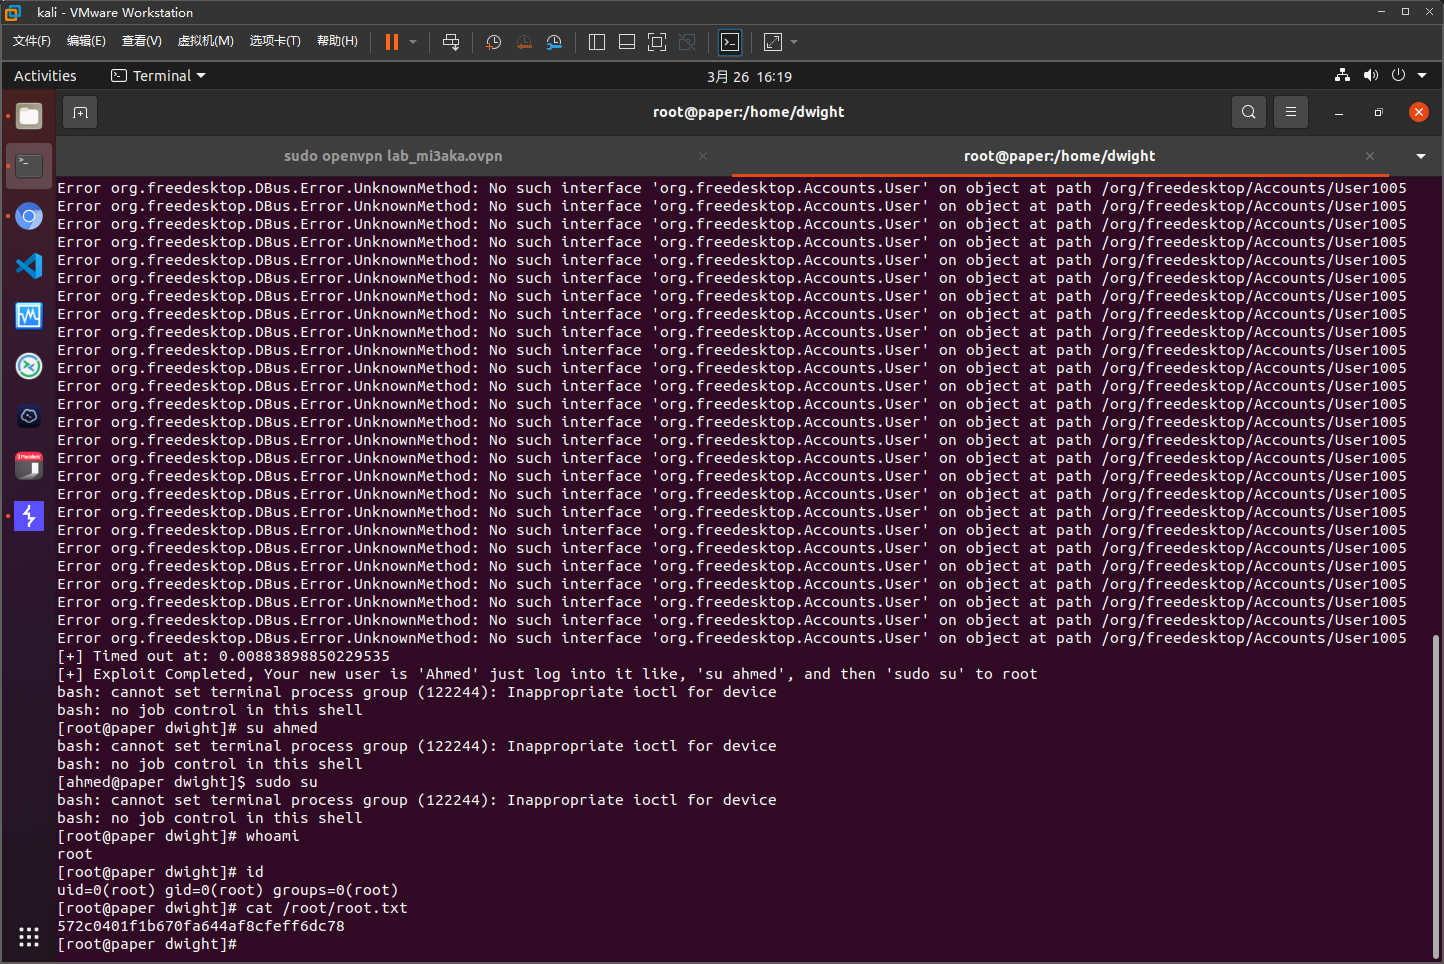Viewport: 1444px width, 964px height.
Task: Open System Monitor from the dock
Action: [29, 316]
